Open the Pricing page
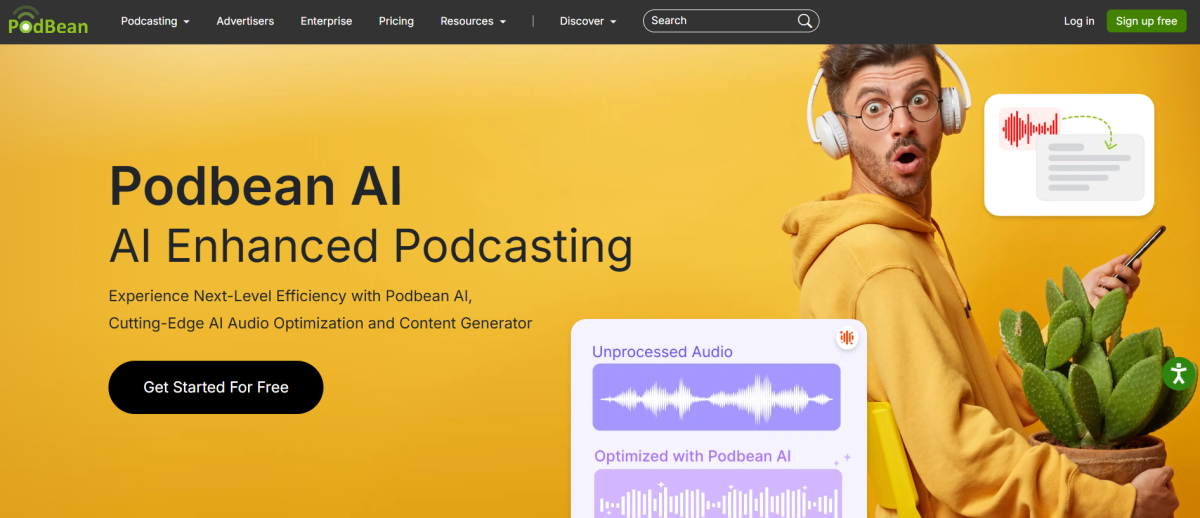Image resolution: width=1200 pixels, height=518 pixels. [396, 21]
